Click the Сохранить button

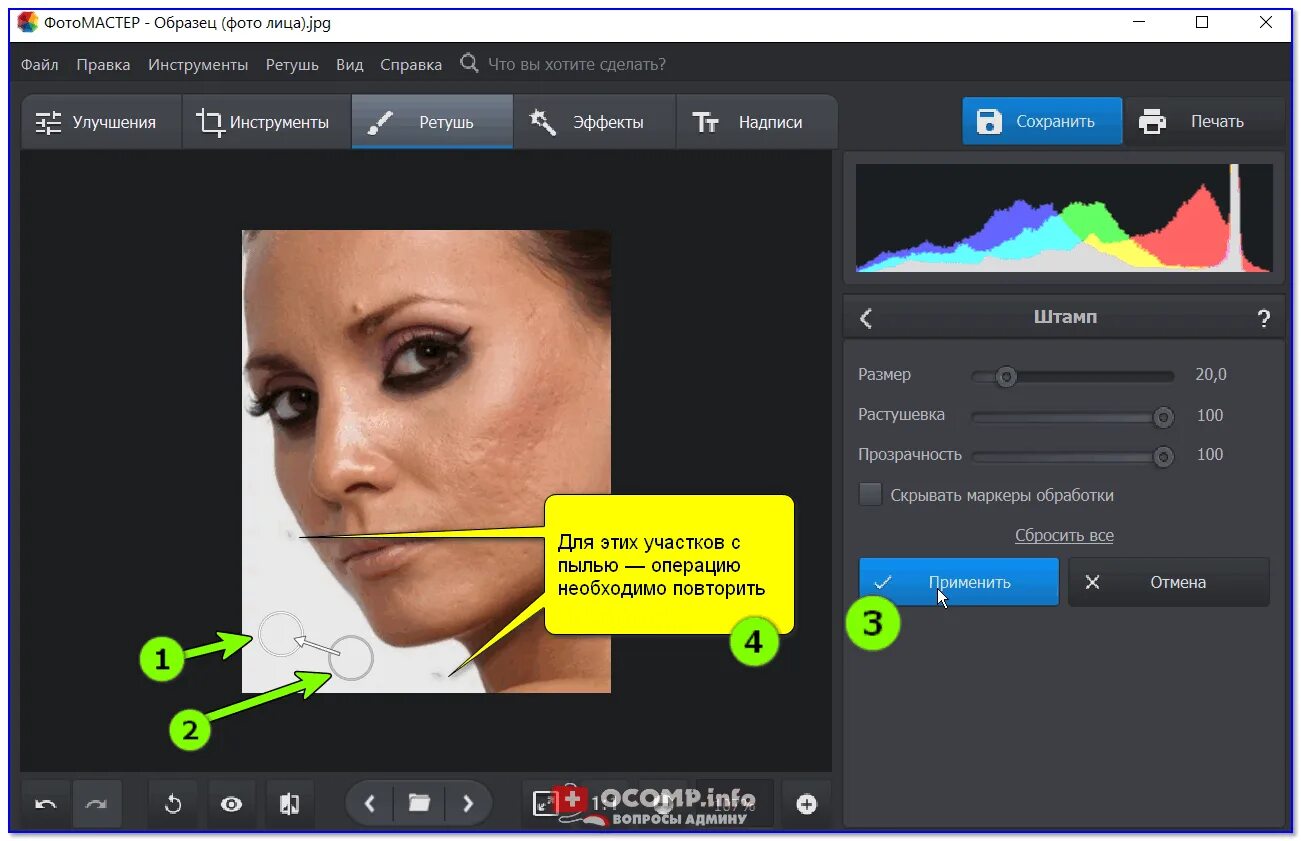(1042, 121)
